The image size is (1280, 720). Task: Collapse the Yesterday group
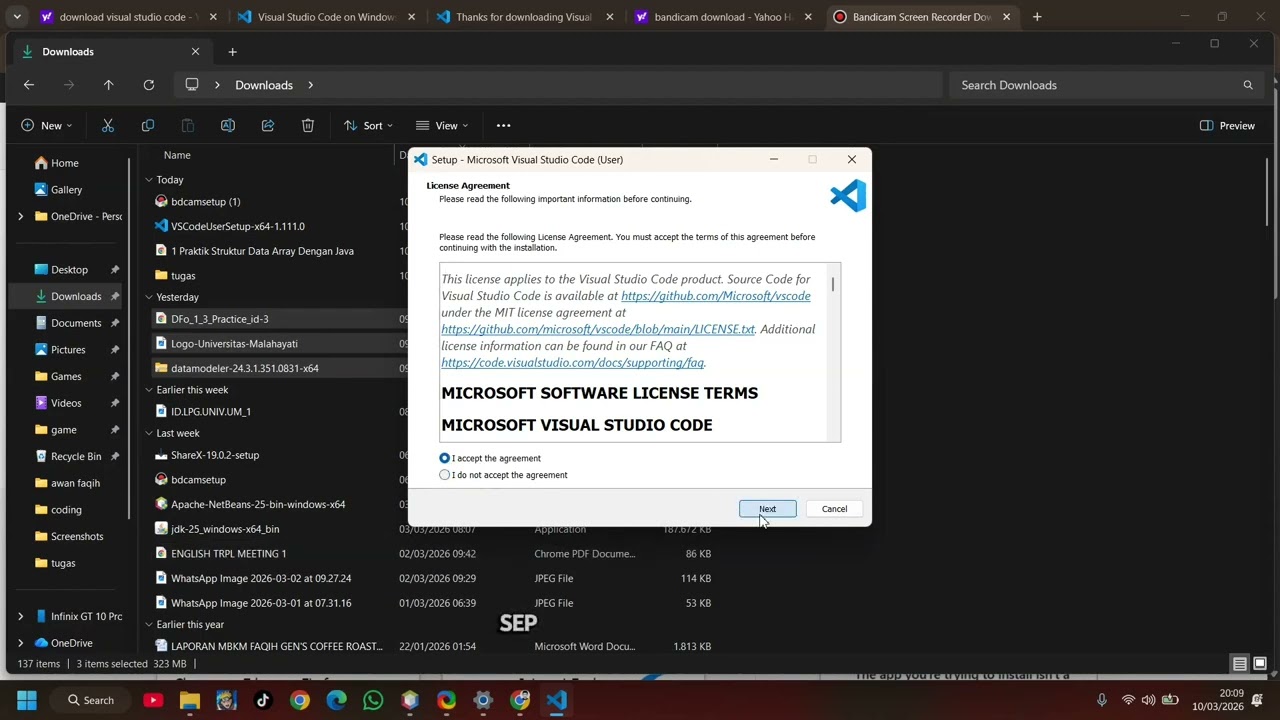coord(148,297)
